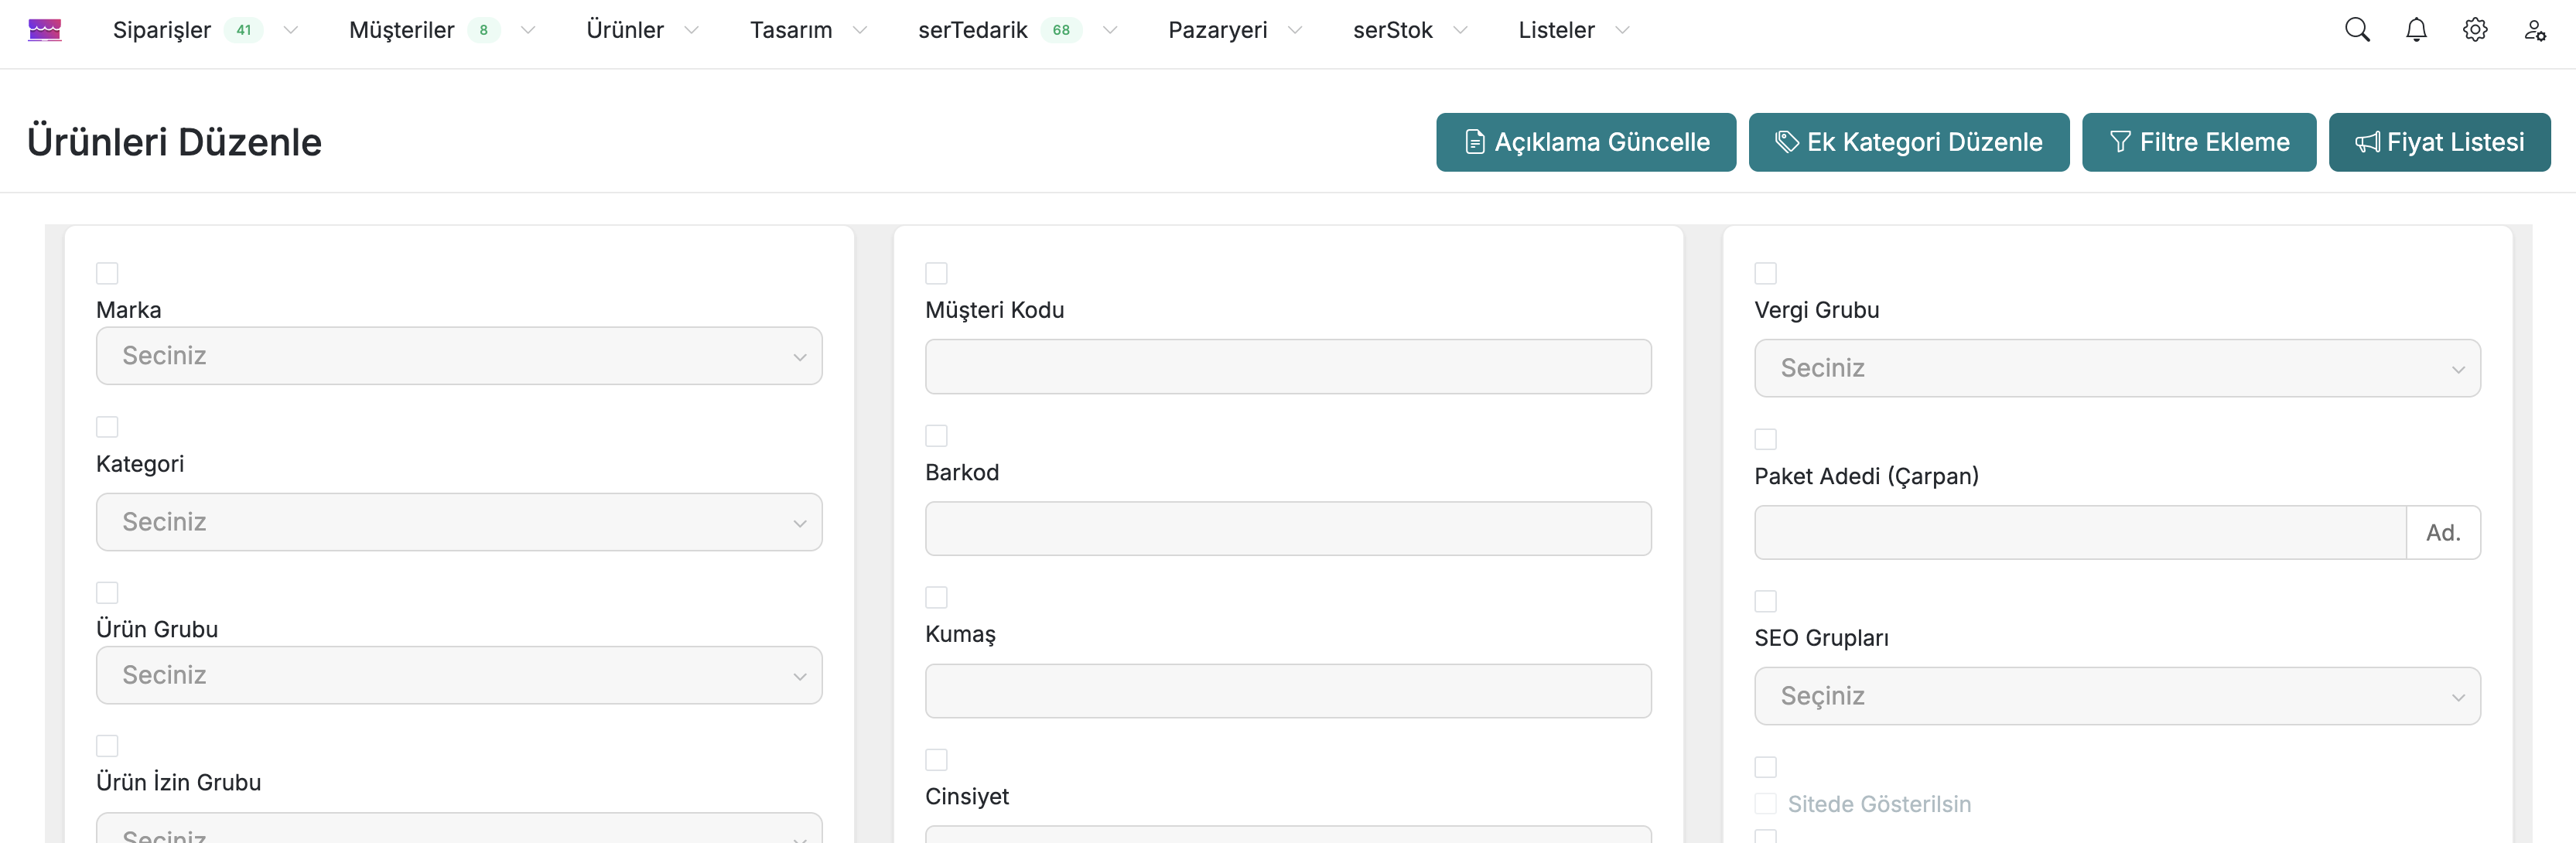
Task: Click the green Müşteriler count badge 8
Action: [483, 30]
